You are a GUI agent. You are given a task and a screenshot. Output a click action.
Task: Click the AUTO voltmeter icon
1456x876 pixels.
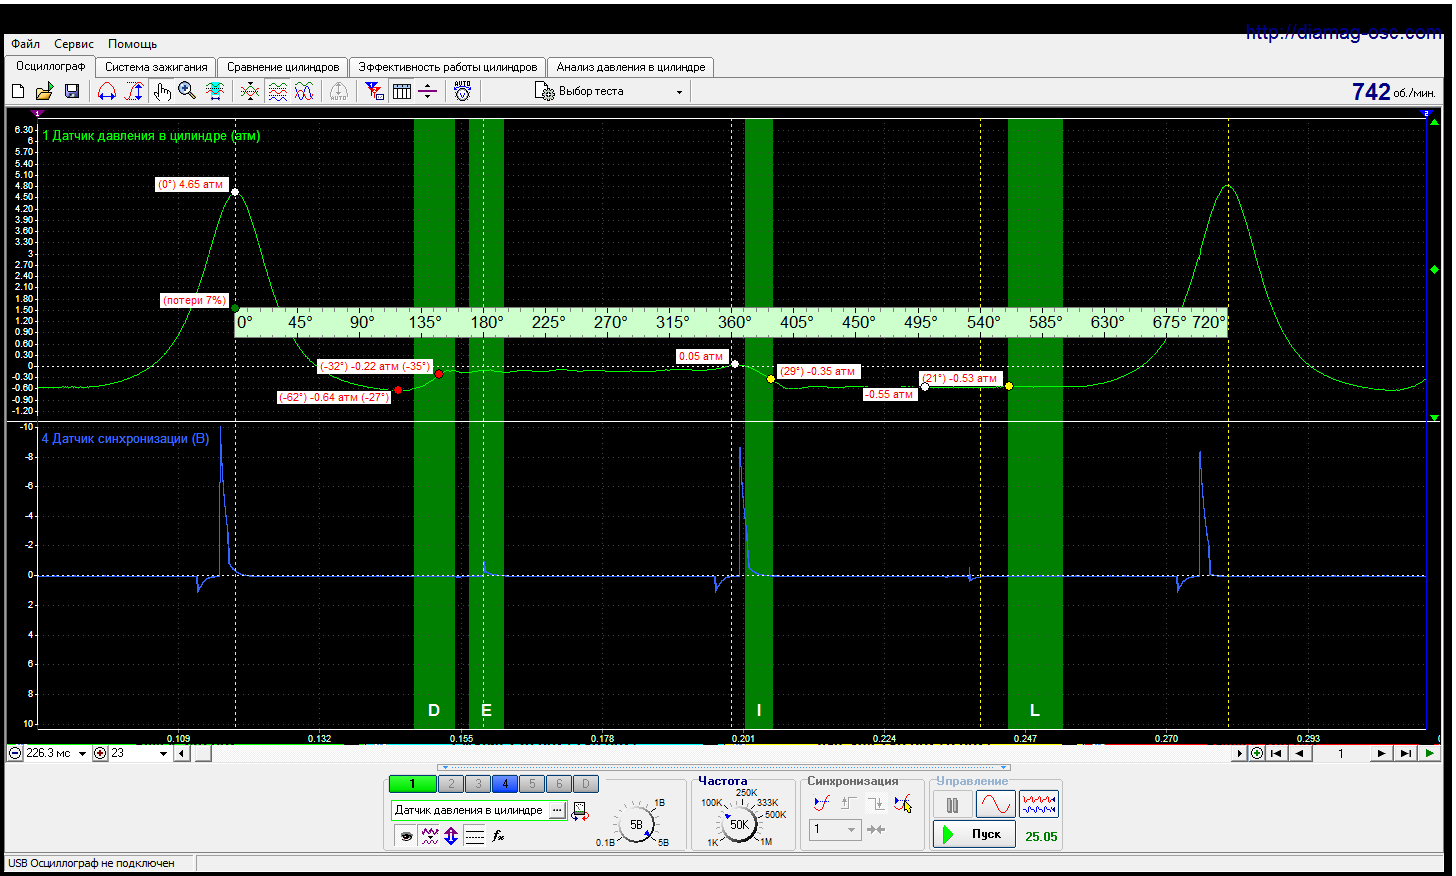(x=462, y=91)
